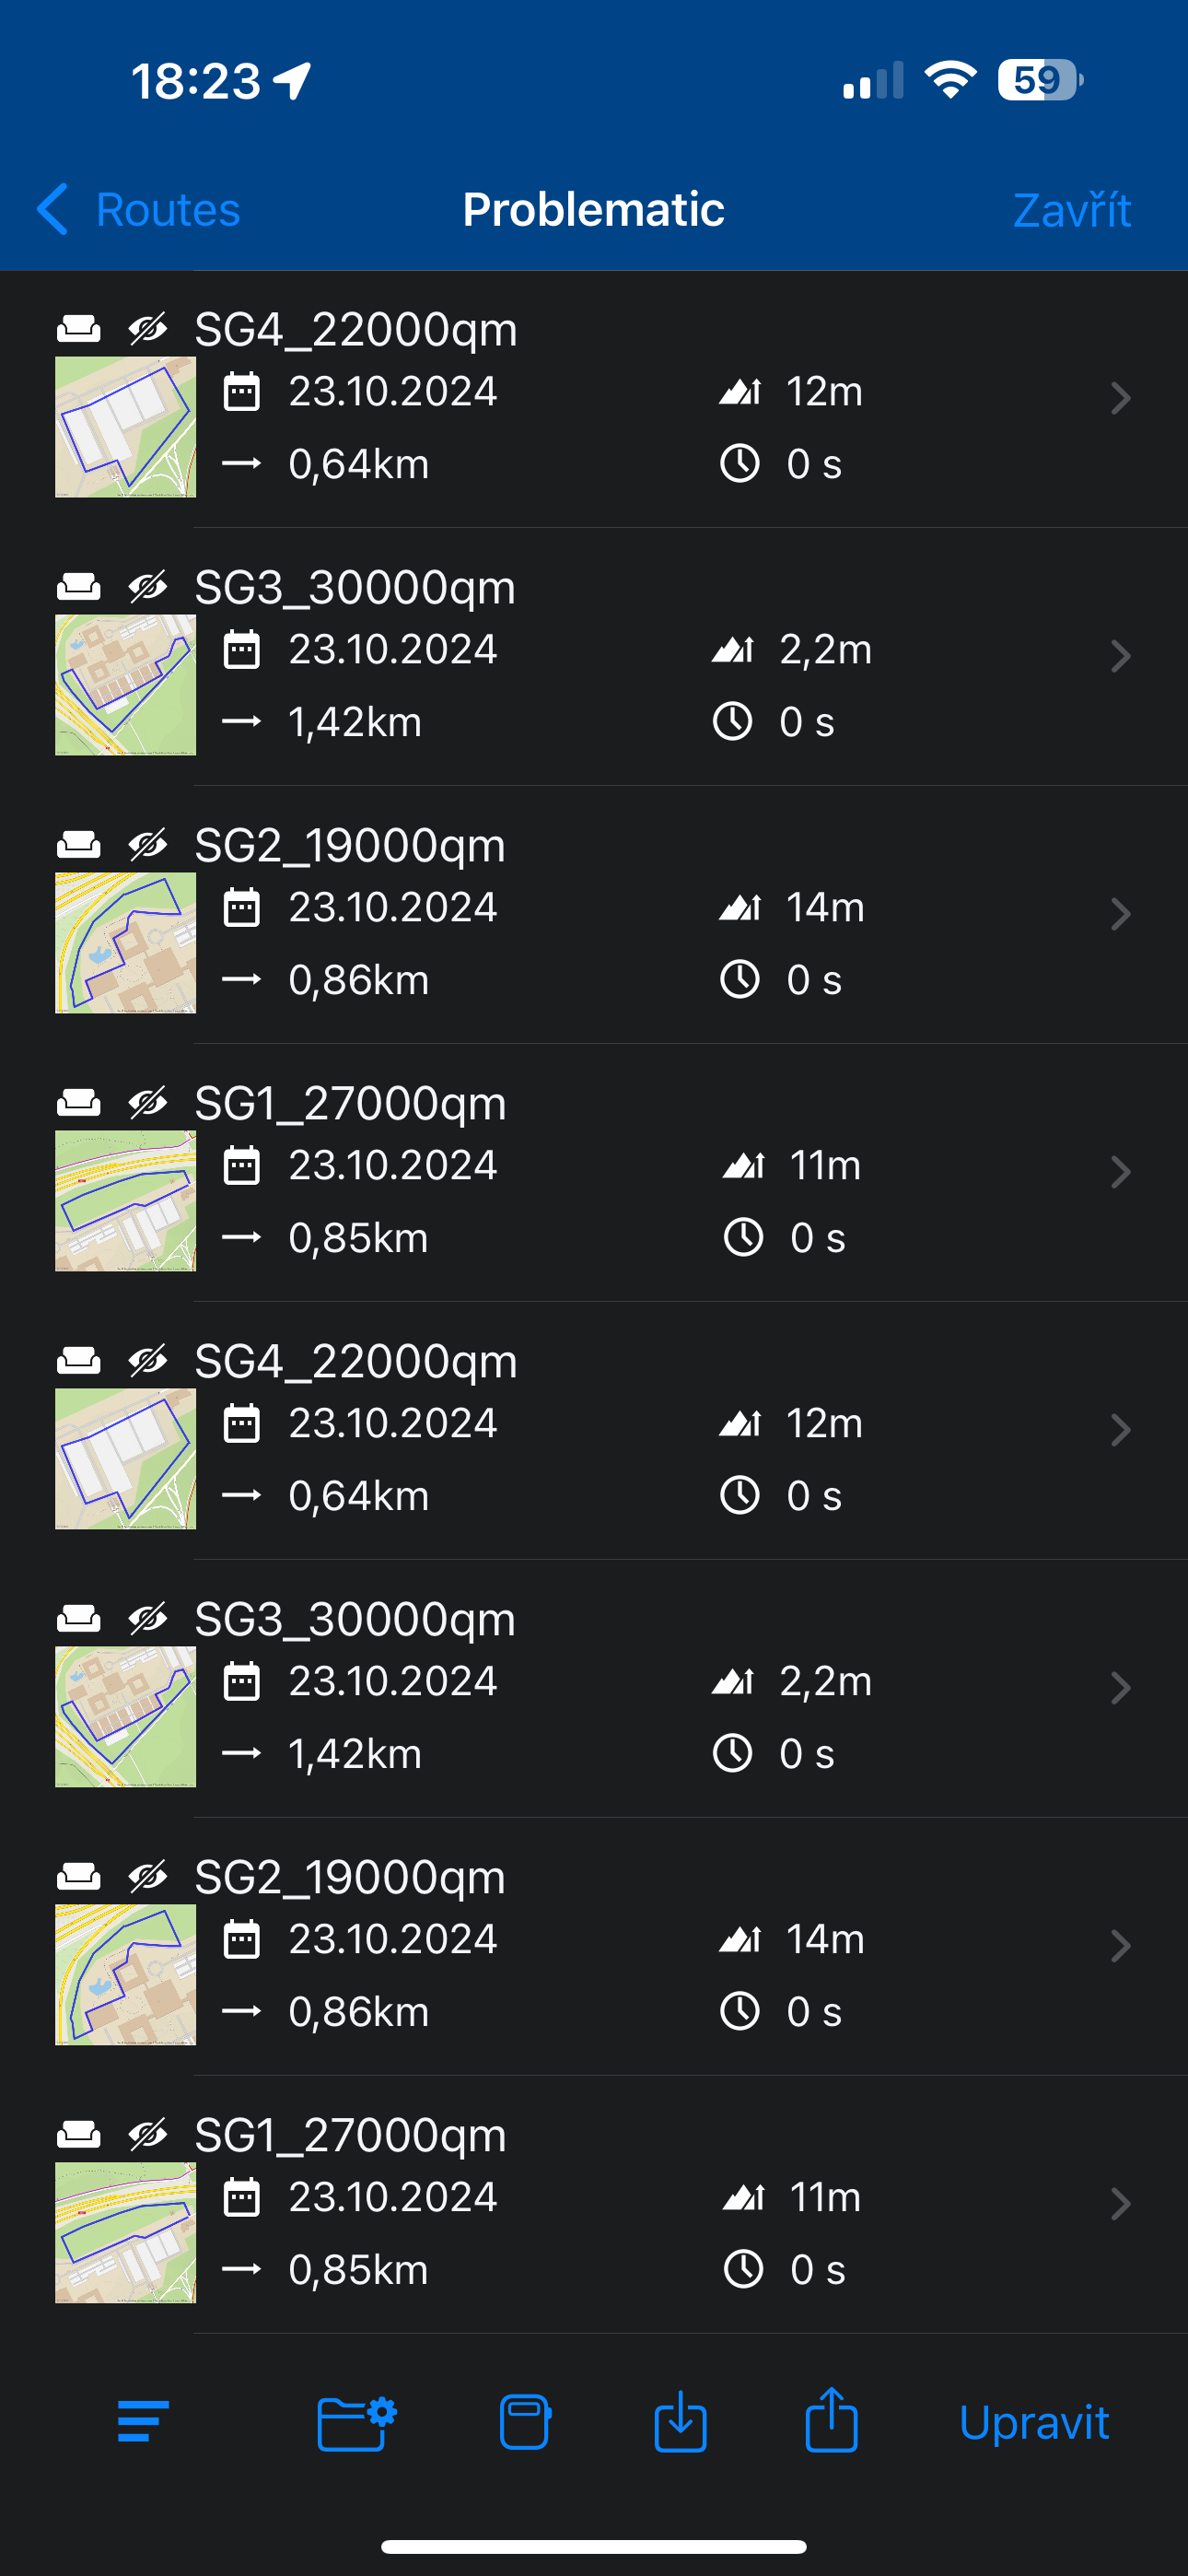Tap the Problematic folder title

click(593, 210)
